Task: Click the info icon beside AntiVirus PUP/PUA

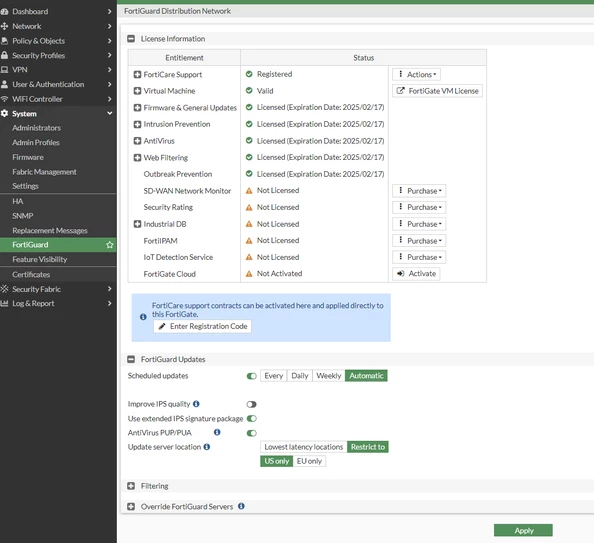Action: [217, 432]
